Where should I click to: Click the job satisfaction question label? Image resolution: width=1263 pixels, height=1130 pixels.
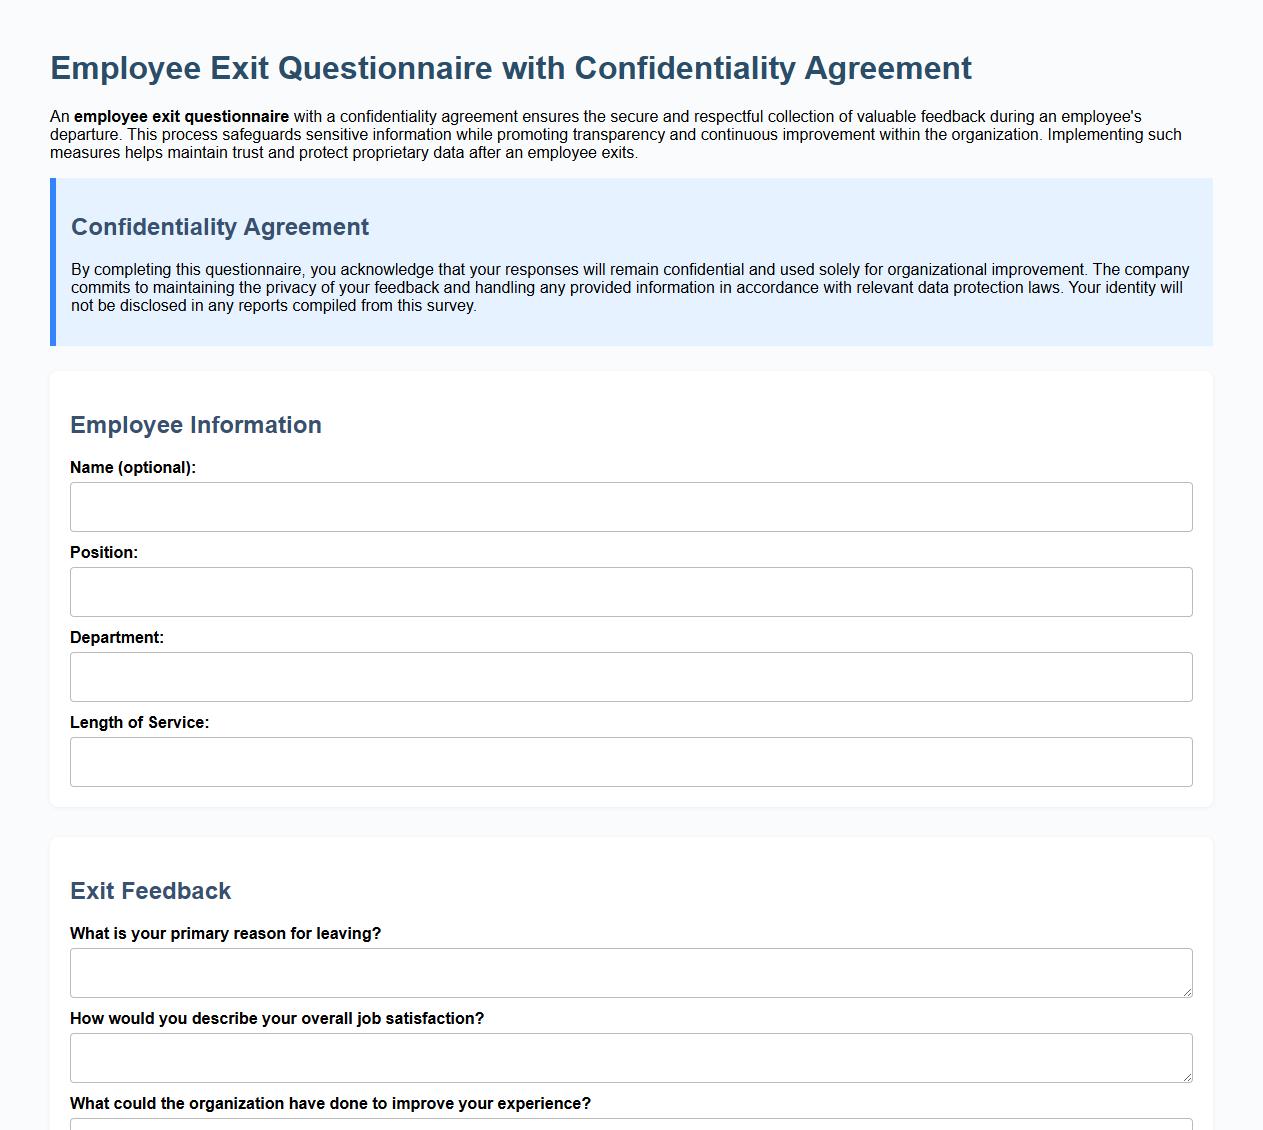(x=276, y=1018)
